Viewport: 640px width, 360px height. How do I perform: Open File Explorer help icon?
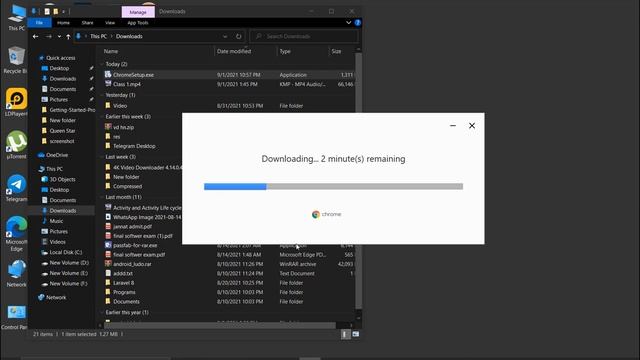(358, 23)
